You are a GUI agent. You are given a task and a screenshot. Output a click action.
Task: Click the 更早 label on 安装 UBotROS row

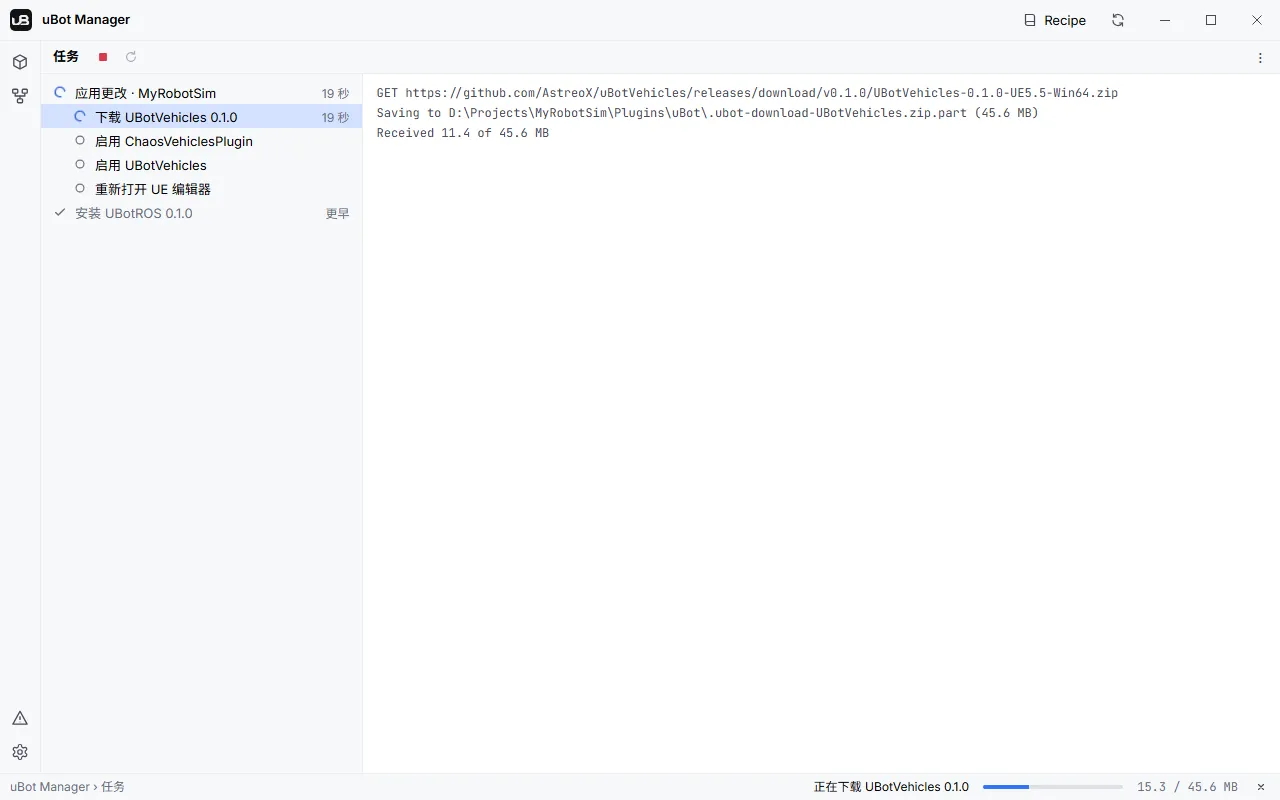[338, 213]
